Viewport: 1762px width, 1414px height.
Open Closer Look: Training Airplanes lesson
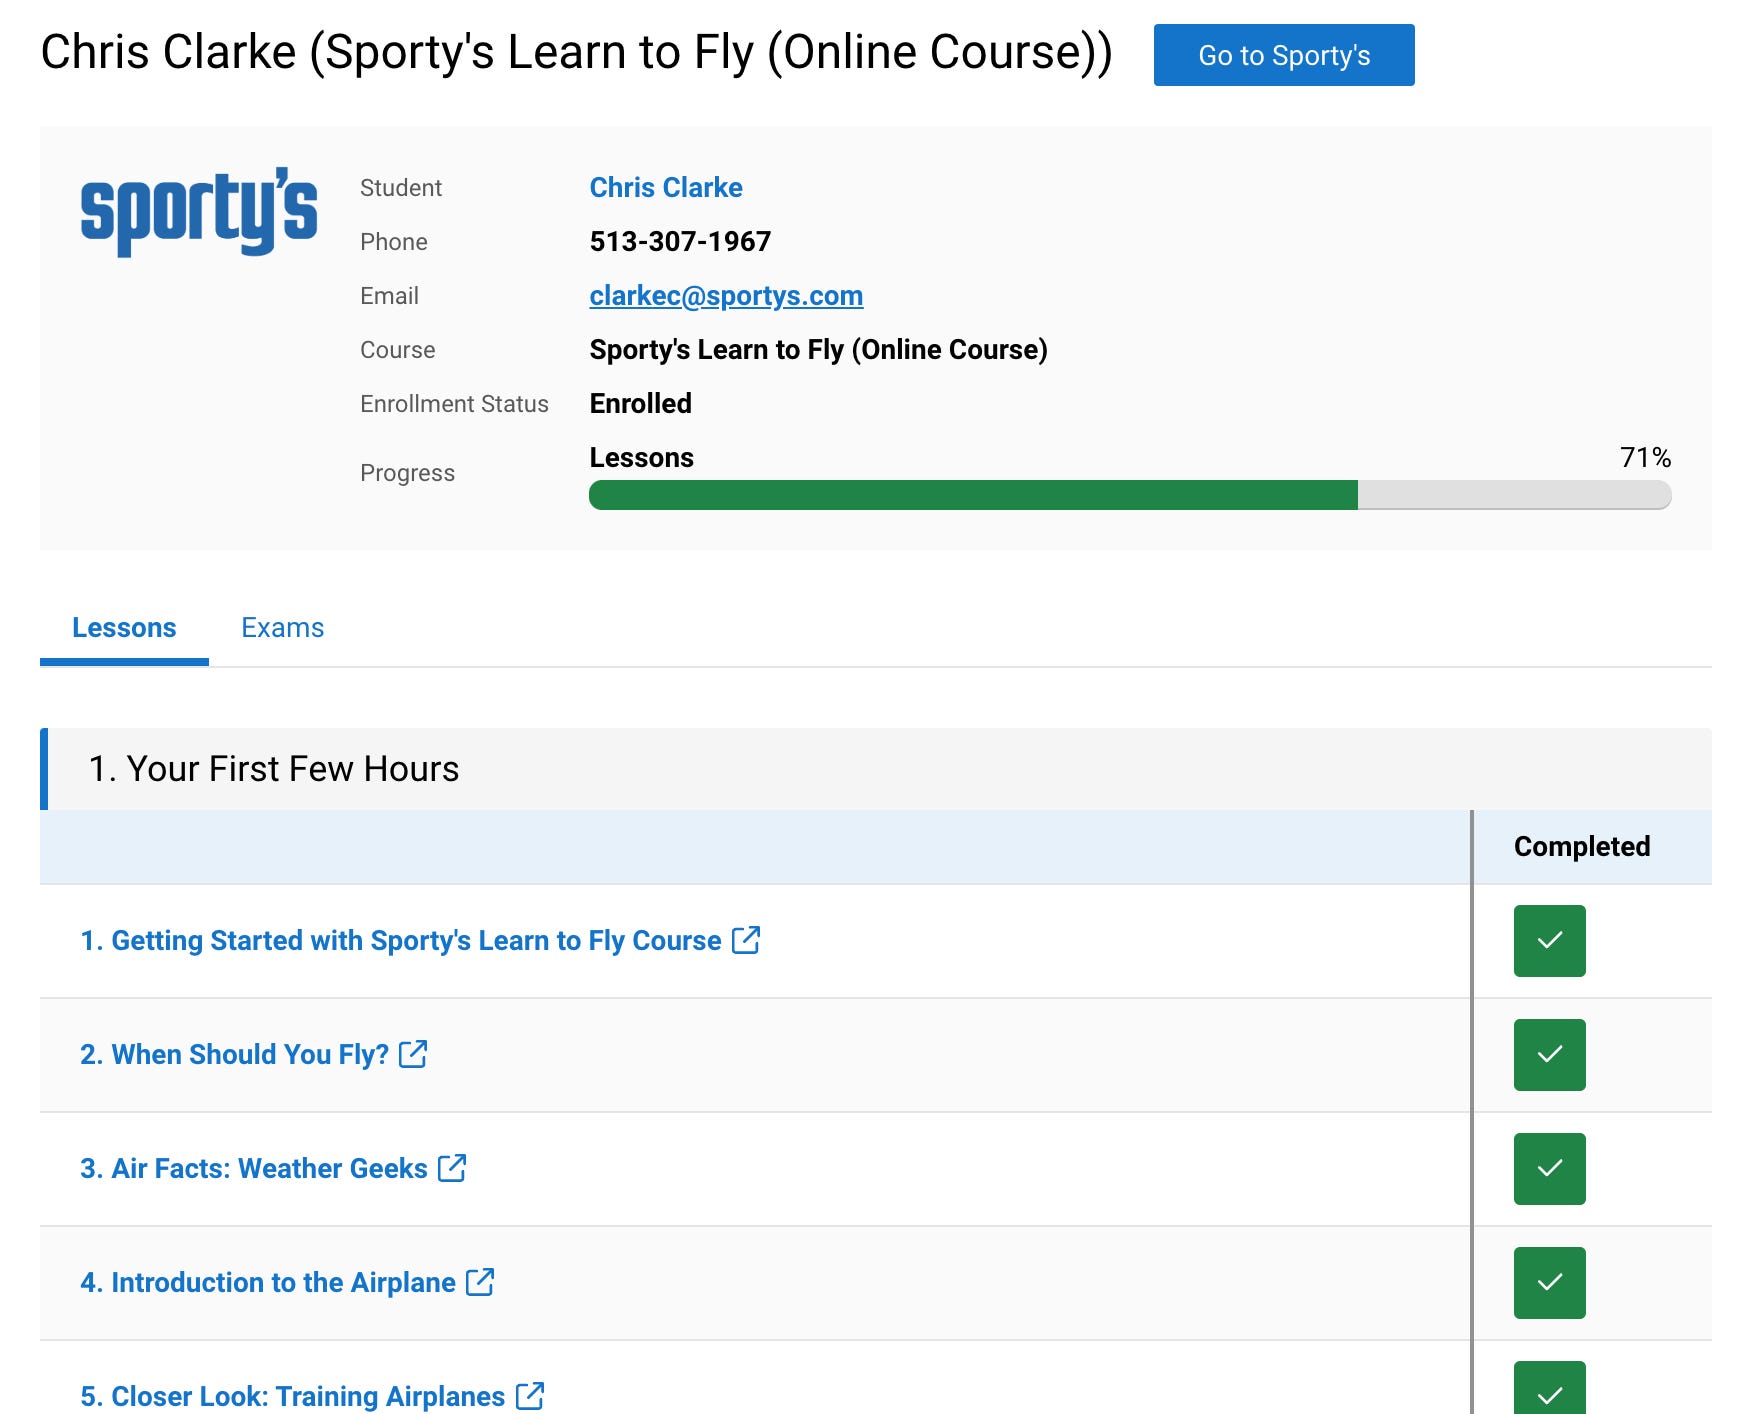pyautogui.click(x=293, y=1396)
